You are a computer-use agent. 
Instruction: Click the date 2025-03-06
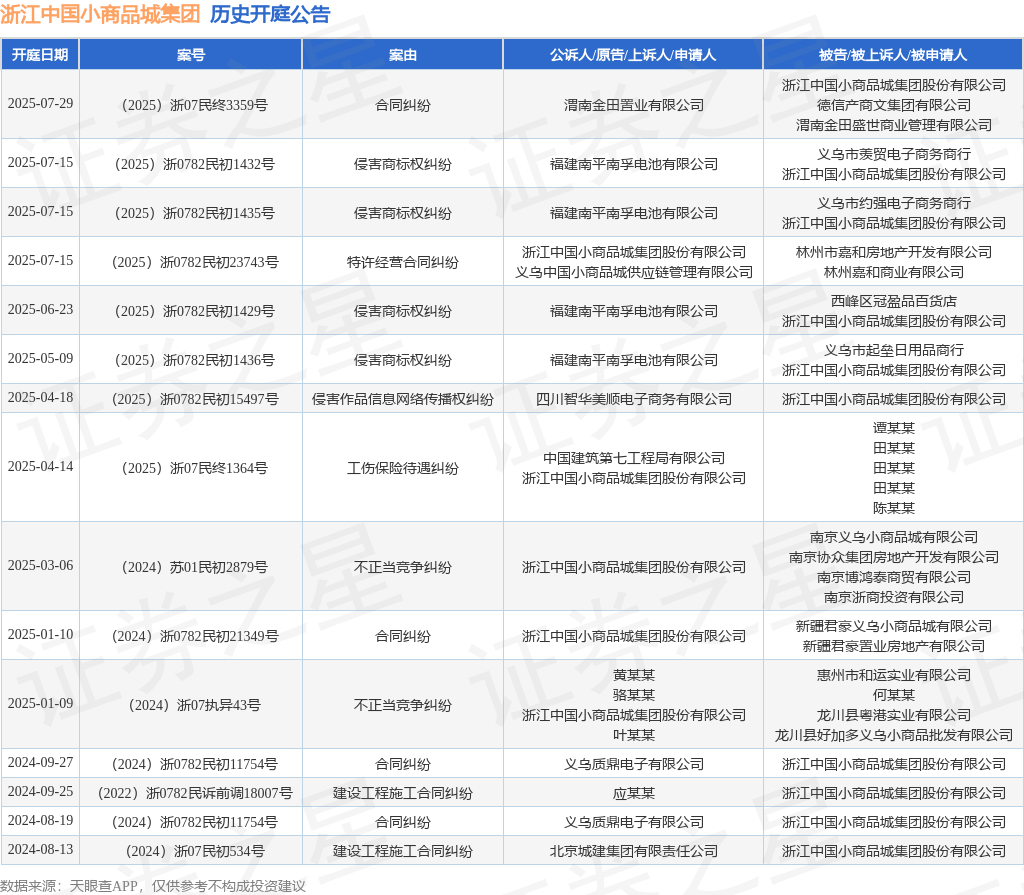tap(40, 565)
